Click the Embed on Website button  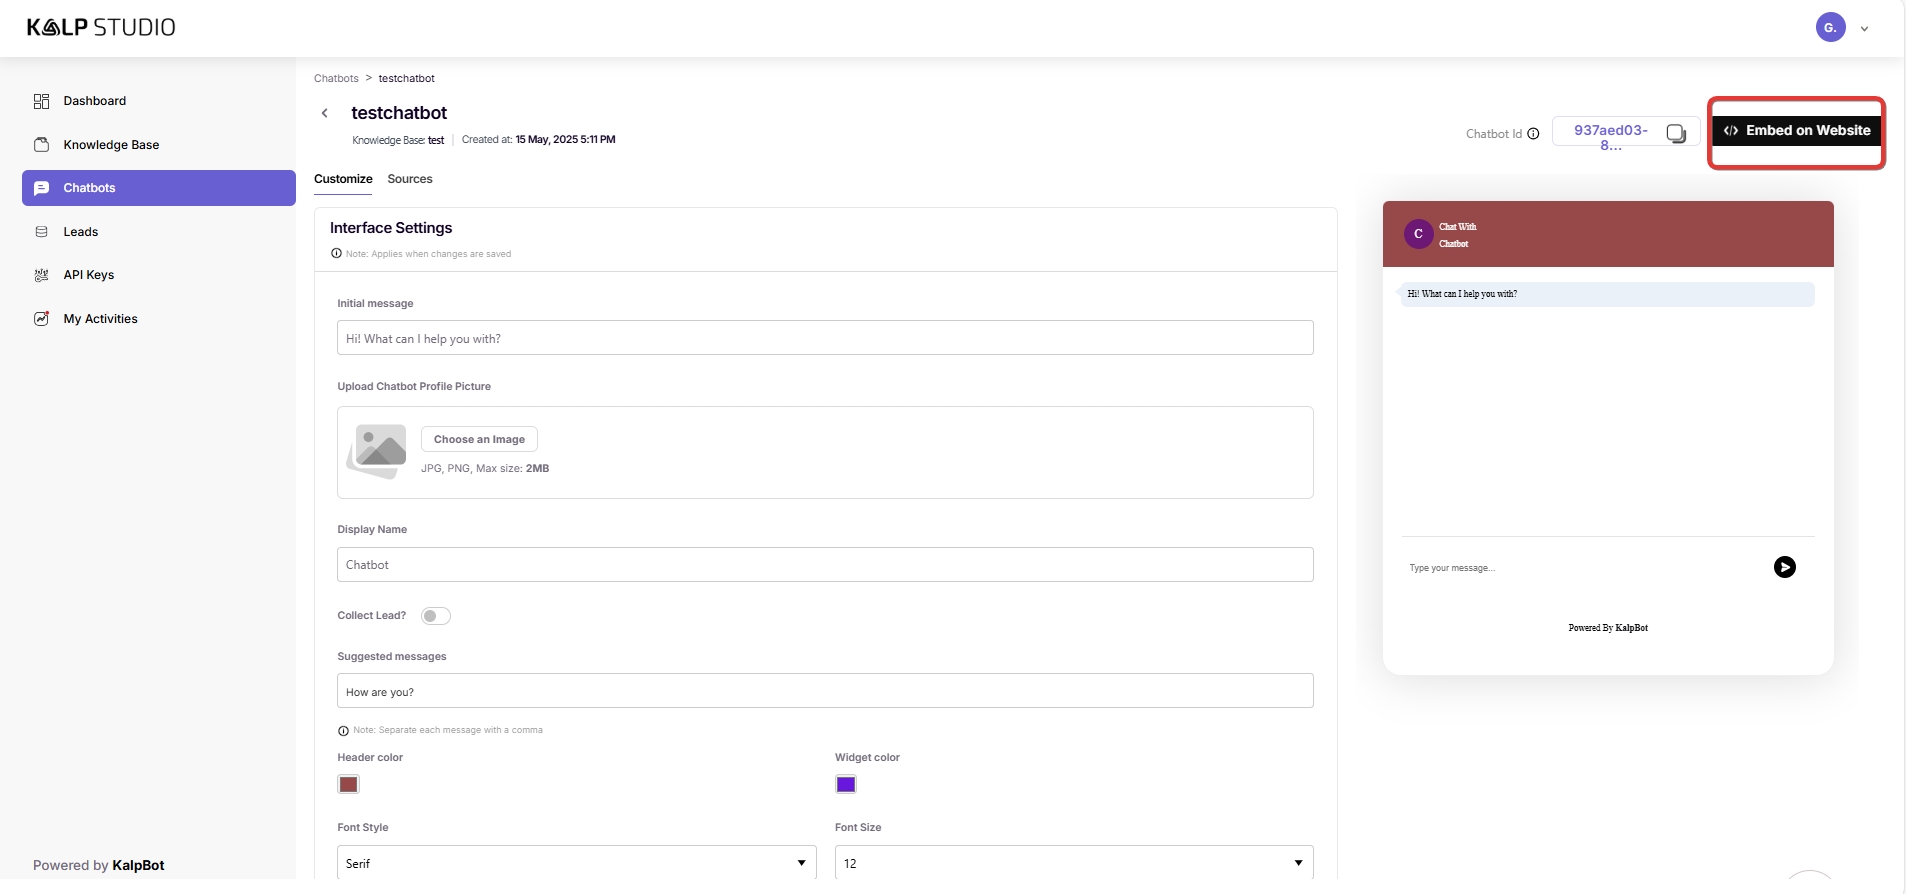coord(1796,131)
